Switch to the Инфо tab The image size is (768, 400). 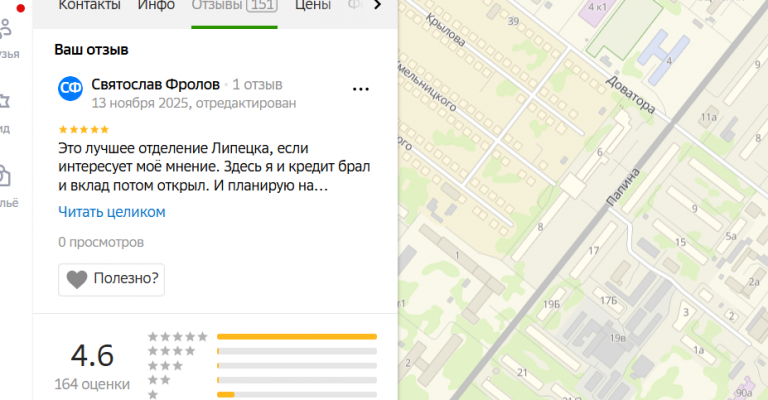156,5
